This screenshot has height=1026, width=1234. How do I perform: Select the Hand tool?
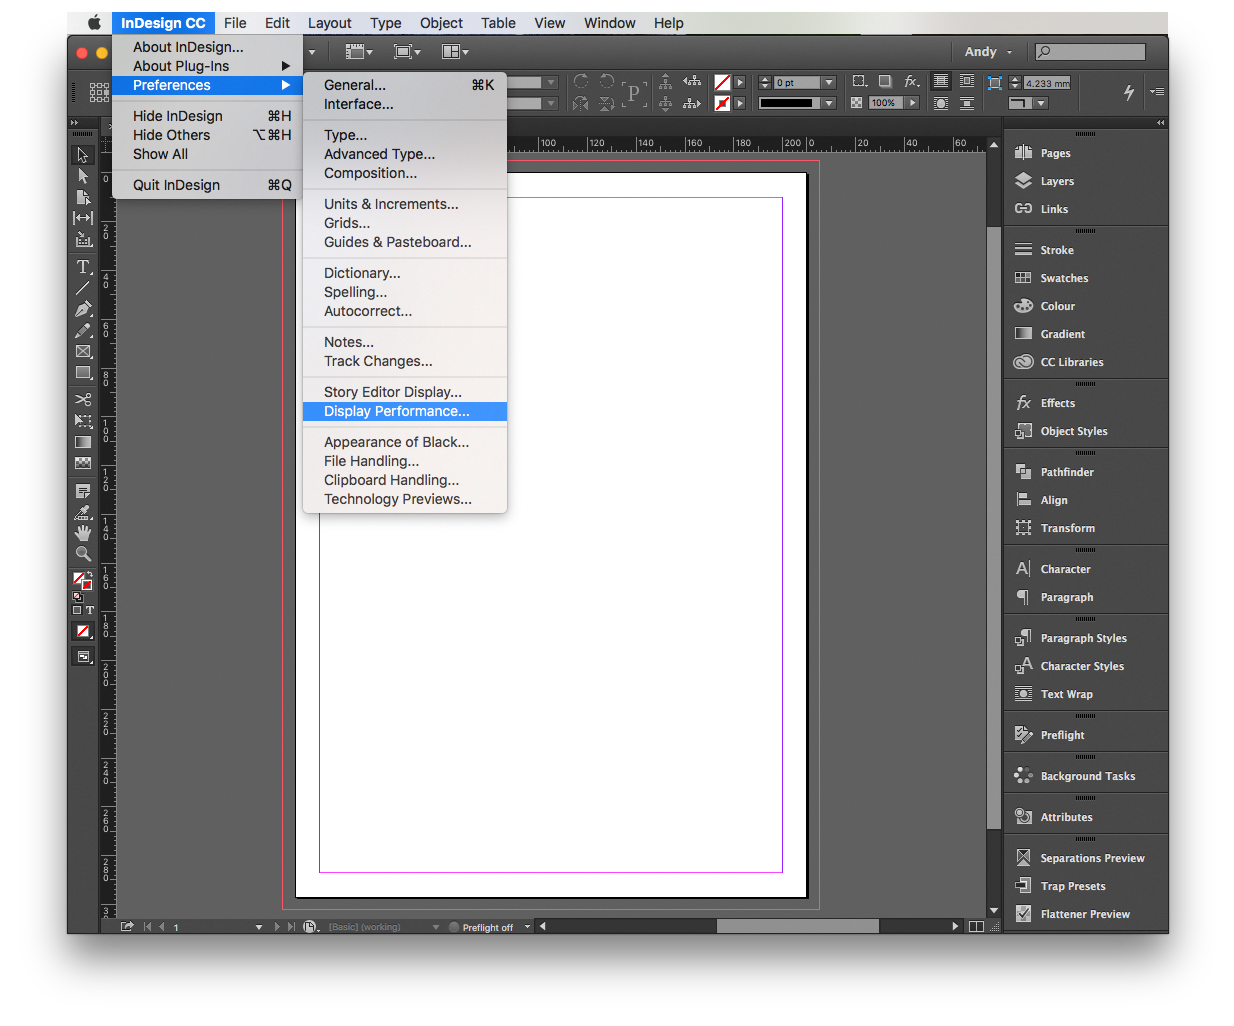click(83, 533)
